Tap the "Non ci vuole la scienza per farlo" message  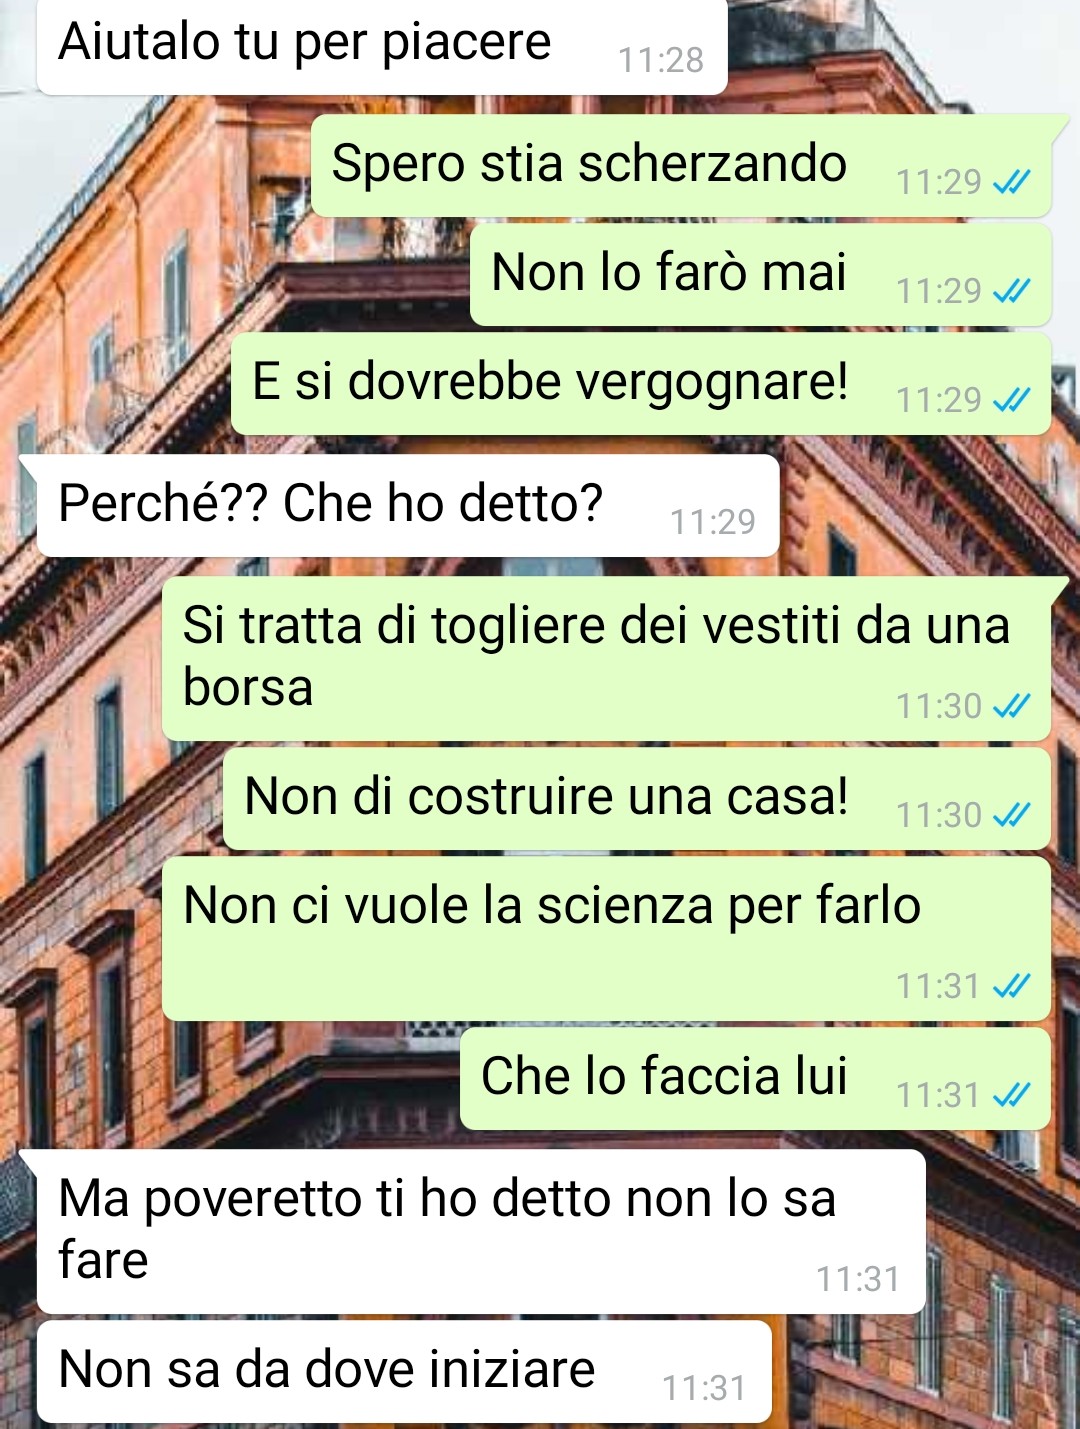pyautogui.click(x=607, y=938)
